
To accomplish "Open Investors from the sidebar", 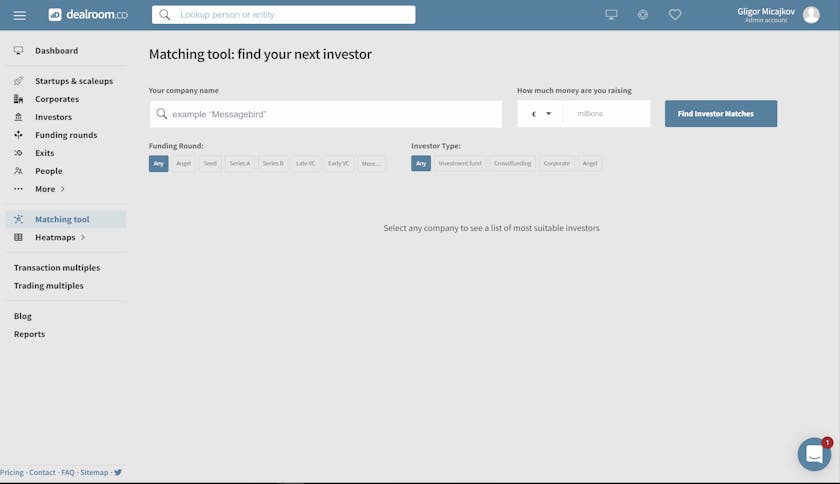I will [53, 117].
